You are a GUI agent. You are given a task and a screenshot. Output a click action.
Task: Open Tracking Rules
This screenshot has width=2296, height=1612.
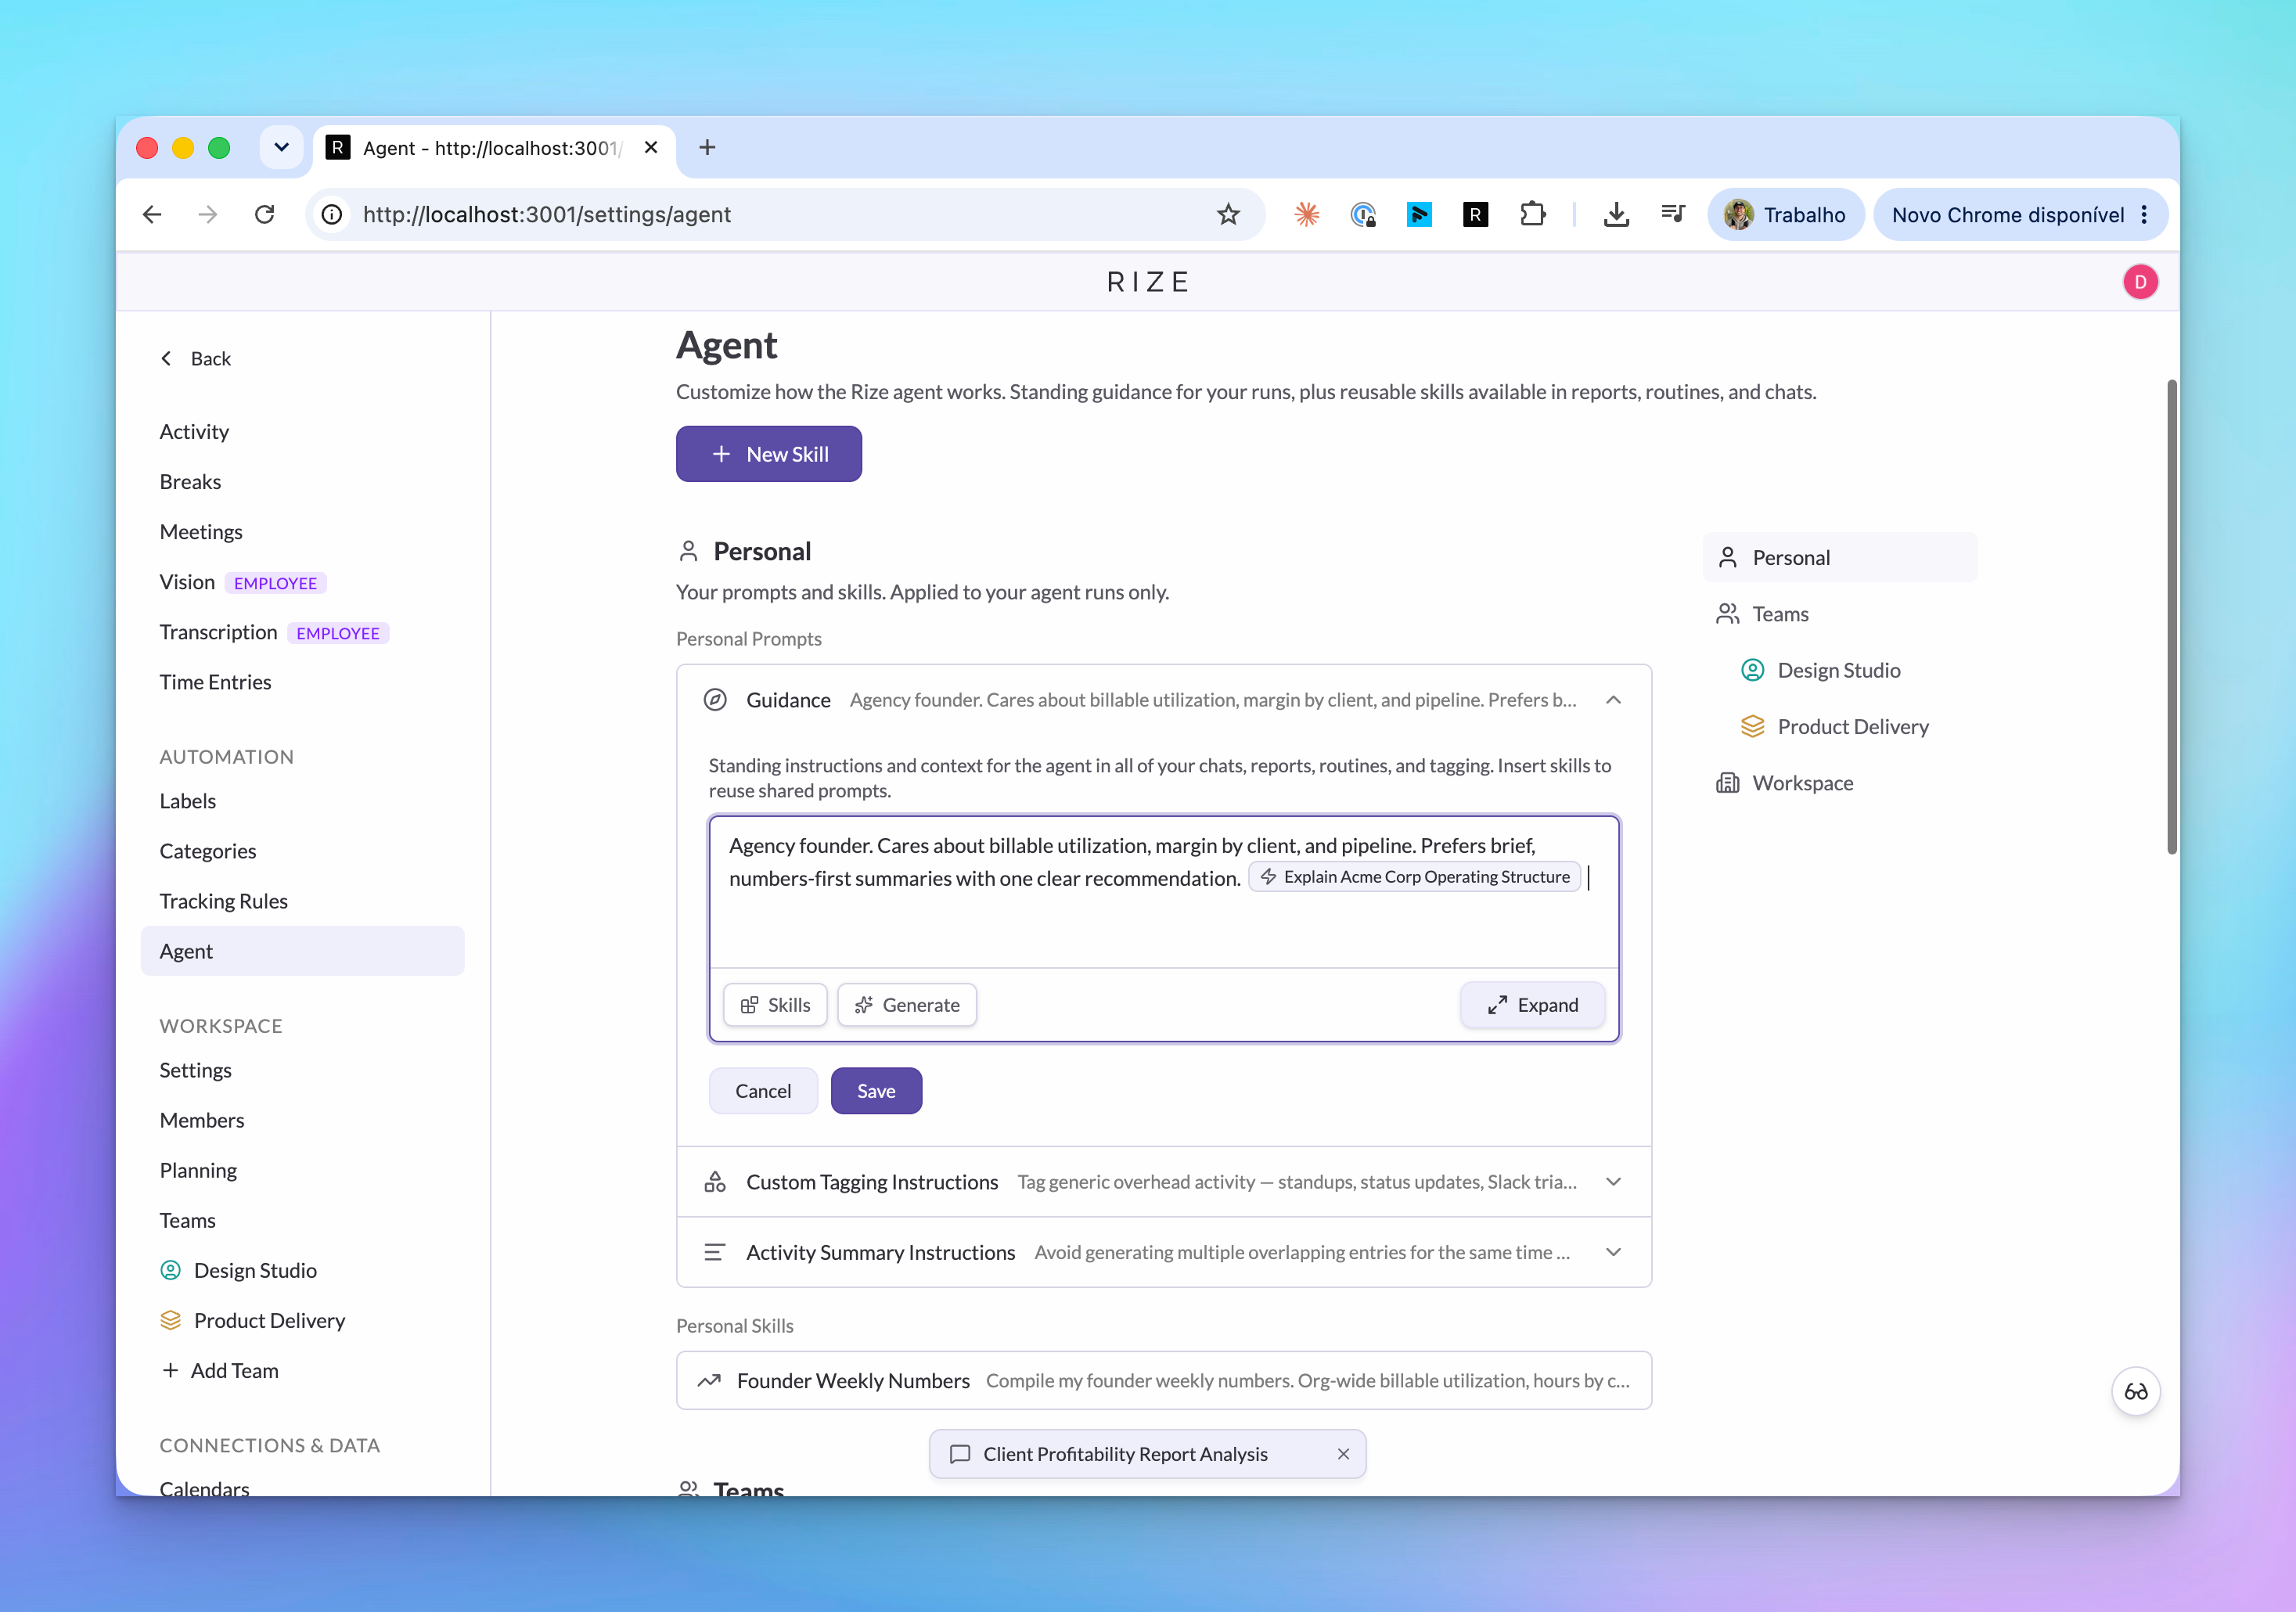[x=223, y=901]
